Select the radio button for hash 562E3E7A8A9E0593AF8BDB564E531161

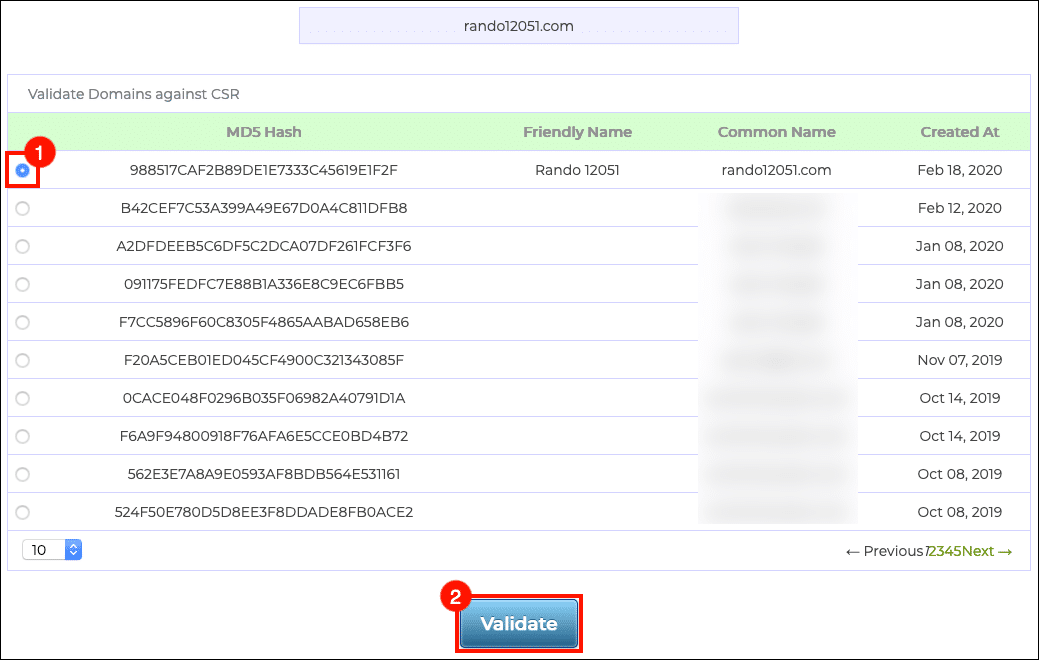click(22, 474)
